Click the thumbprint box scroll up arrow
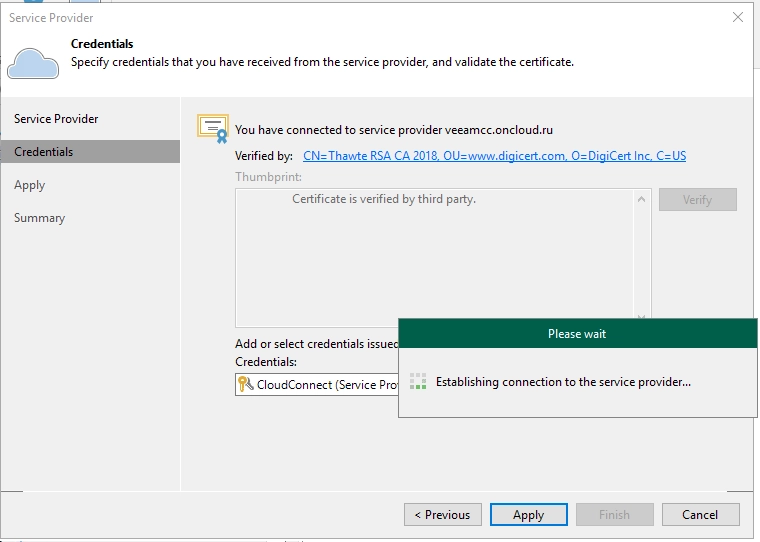The image size is (760, 542). [x=642, y=199]
